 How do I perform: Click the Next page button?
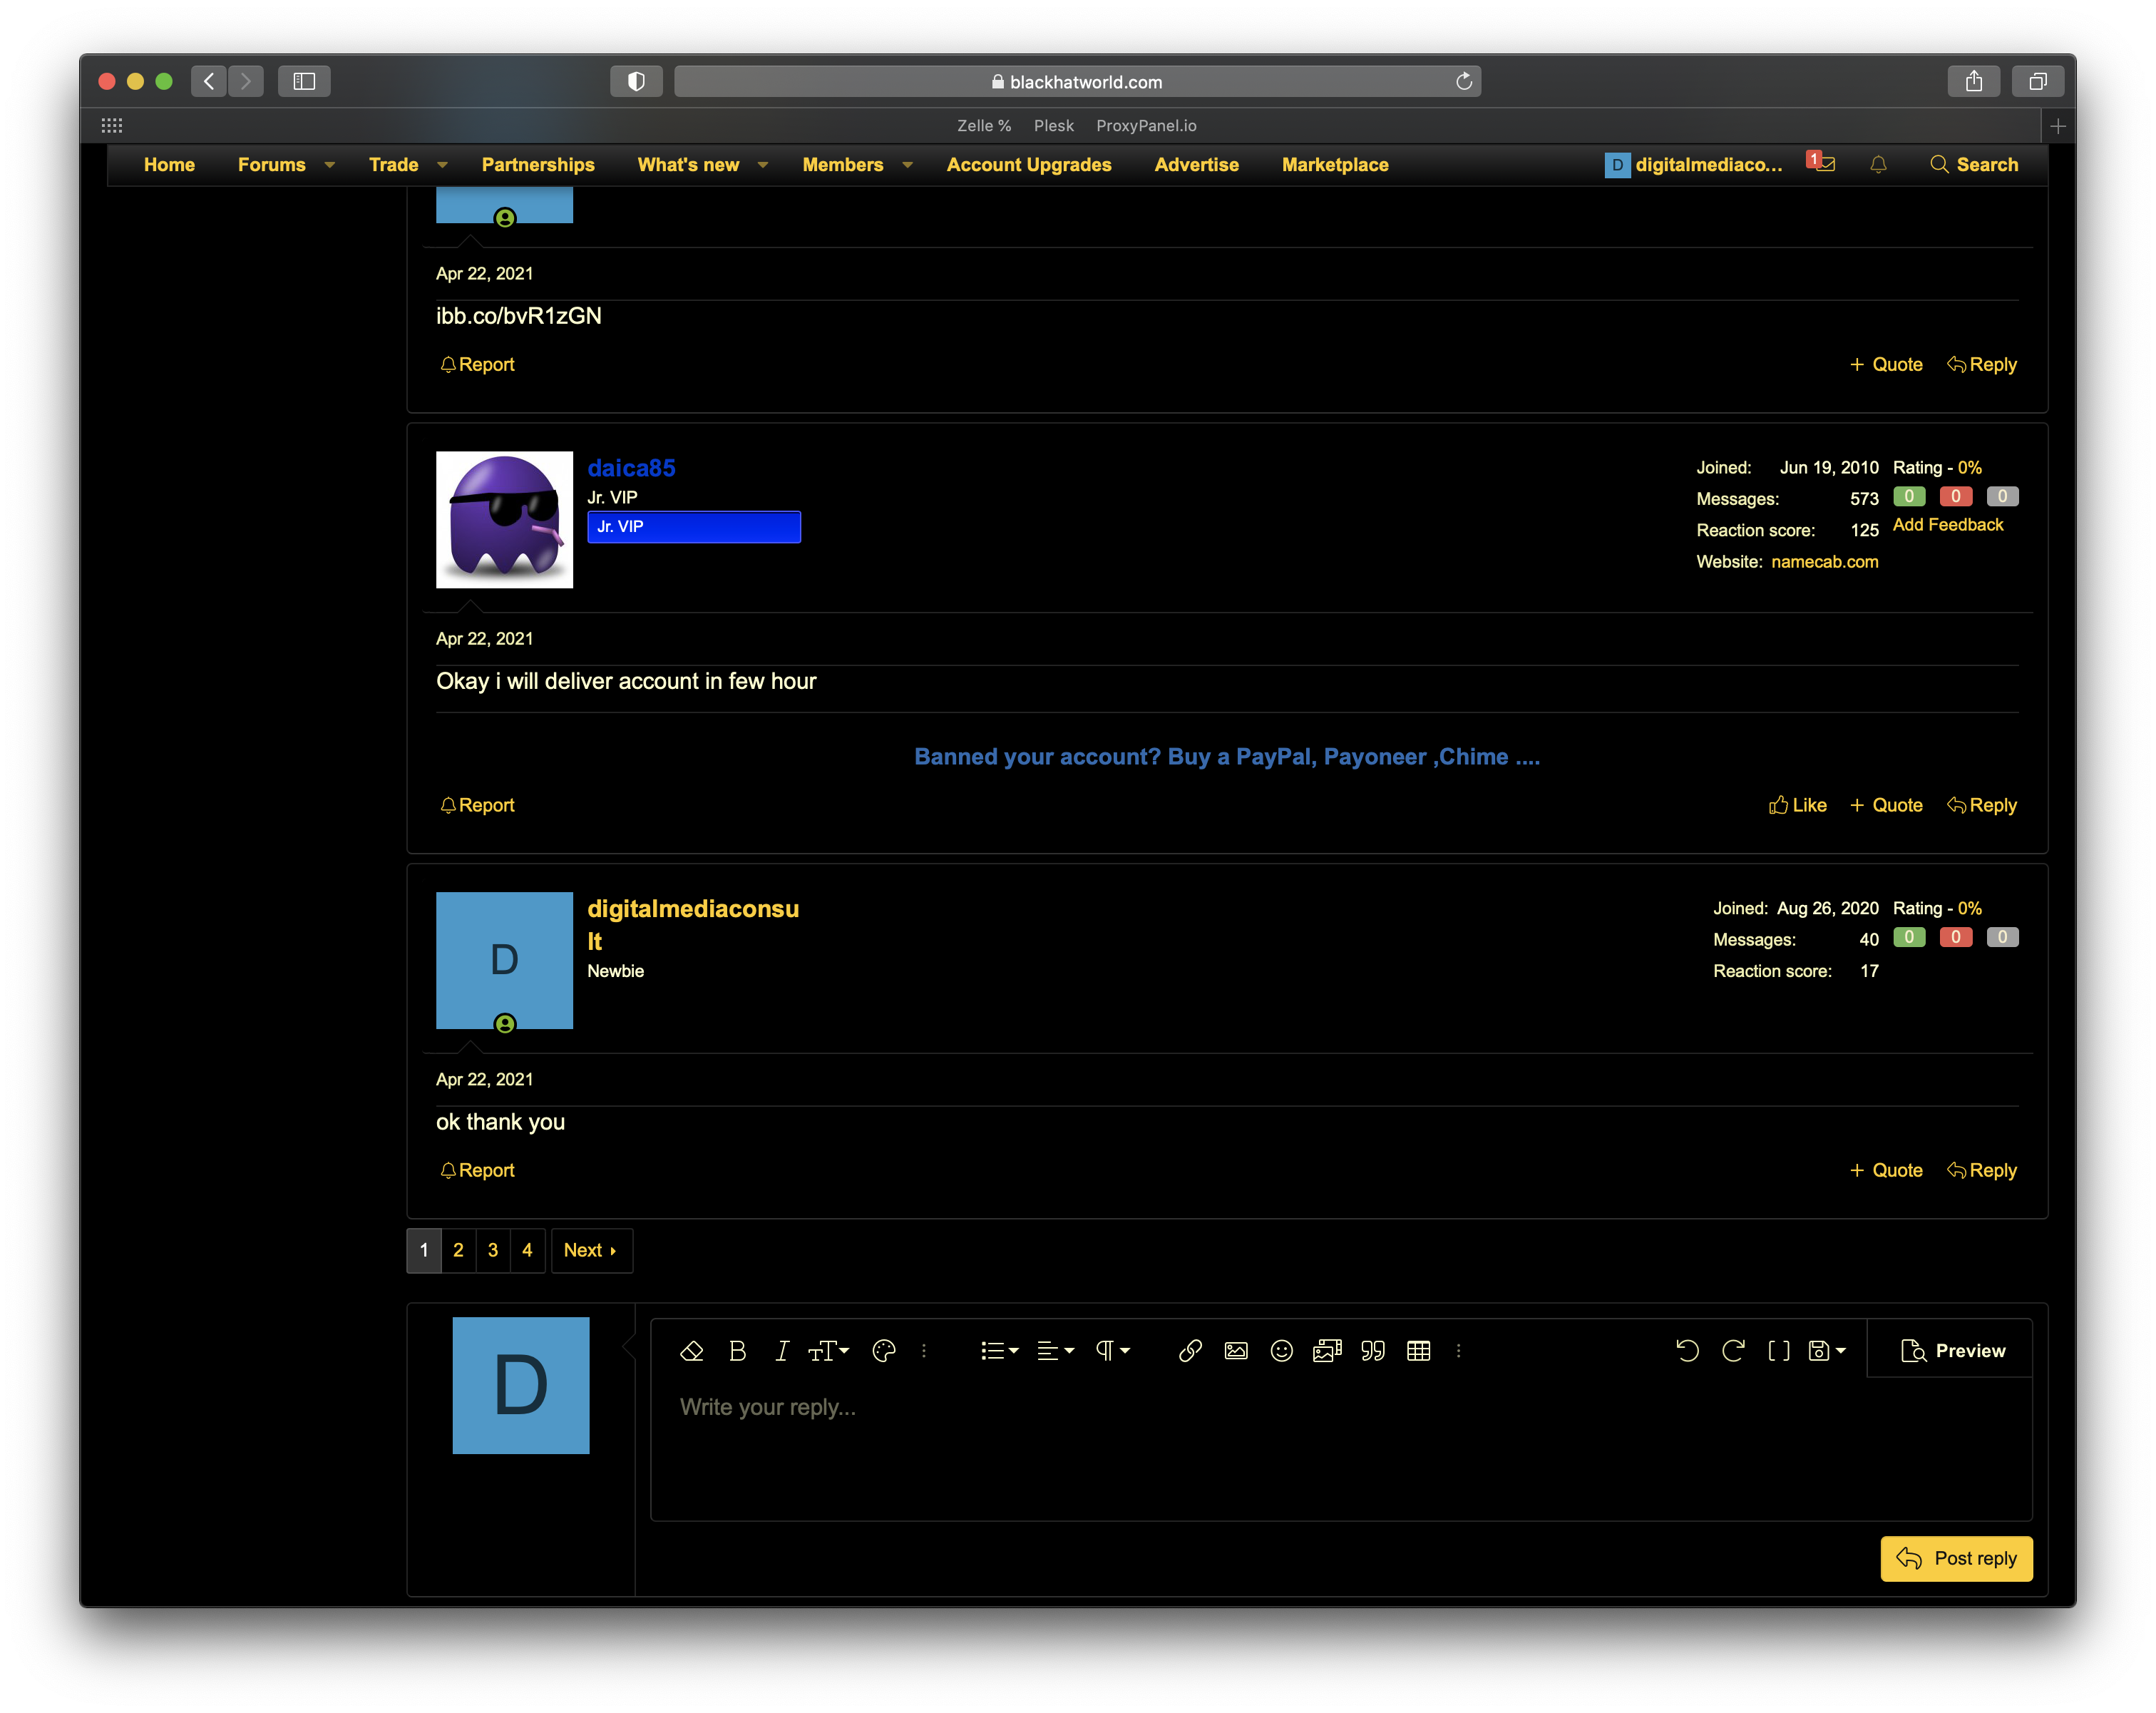(591, 1250)
